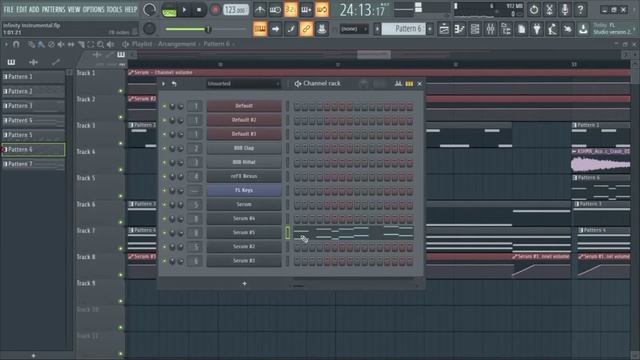The width and height of the screenshot is (640, 360).
Task: Select the playlist magnet snap icon
Action: tap(16, 44)
